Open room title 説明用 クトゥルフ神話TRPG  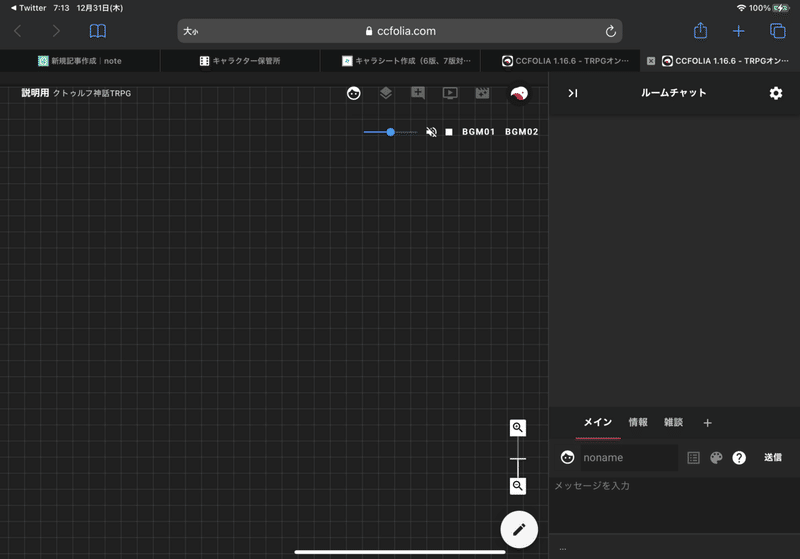pos(76,93)
